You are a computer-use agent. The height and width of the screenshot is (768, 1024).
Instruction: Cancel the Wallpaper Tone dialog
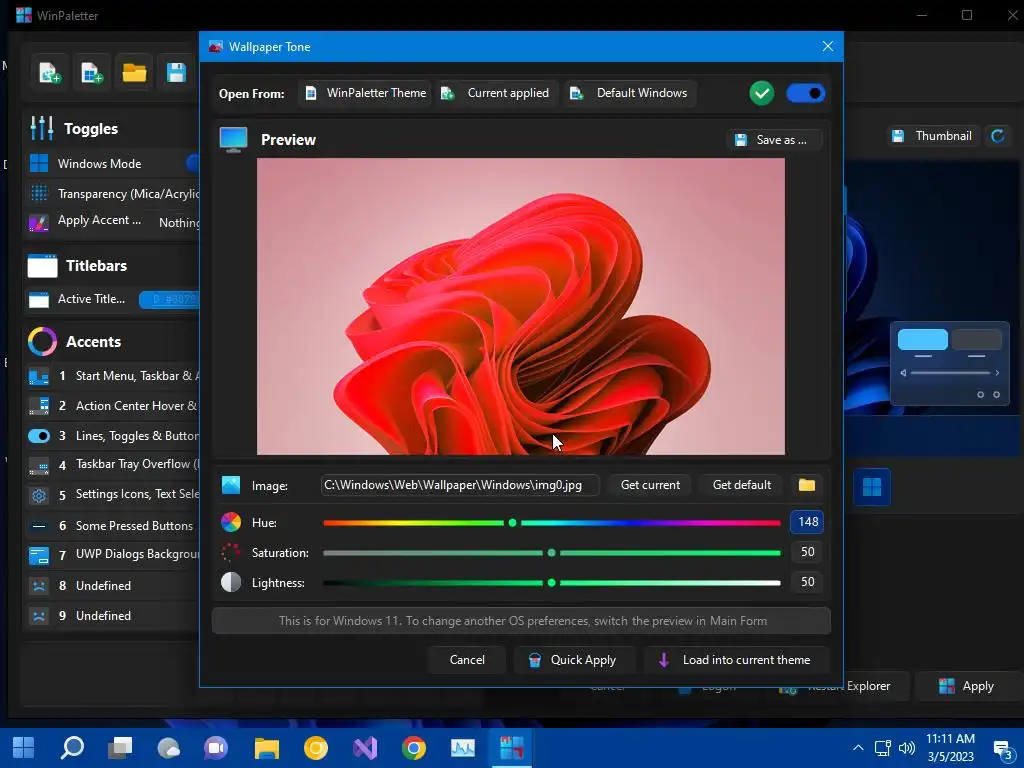467,660
